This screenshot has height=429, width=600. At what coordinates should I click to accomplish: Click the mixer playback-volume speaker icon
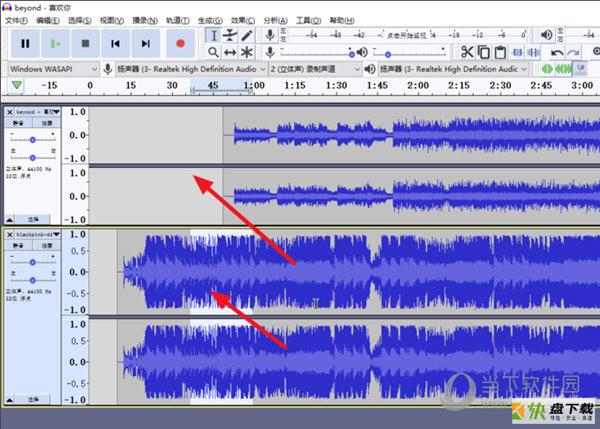point(362,52)
